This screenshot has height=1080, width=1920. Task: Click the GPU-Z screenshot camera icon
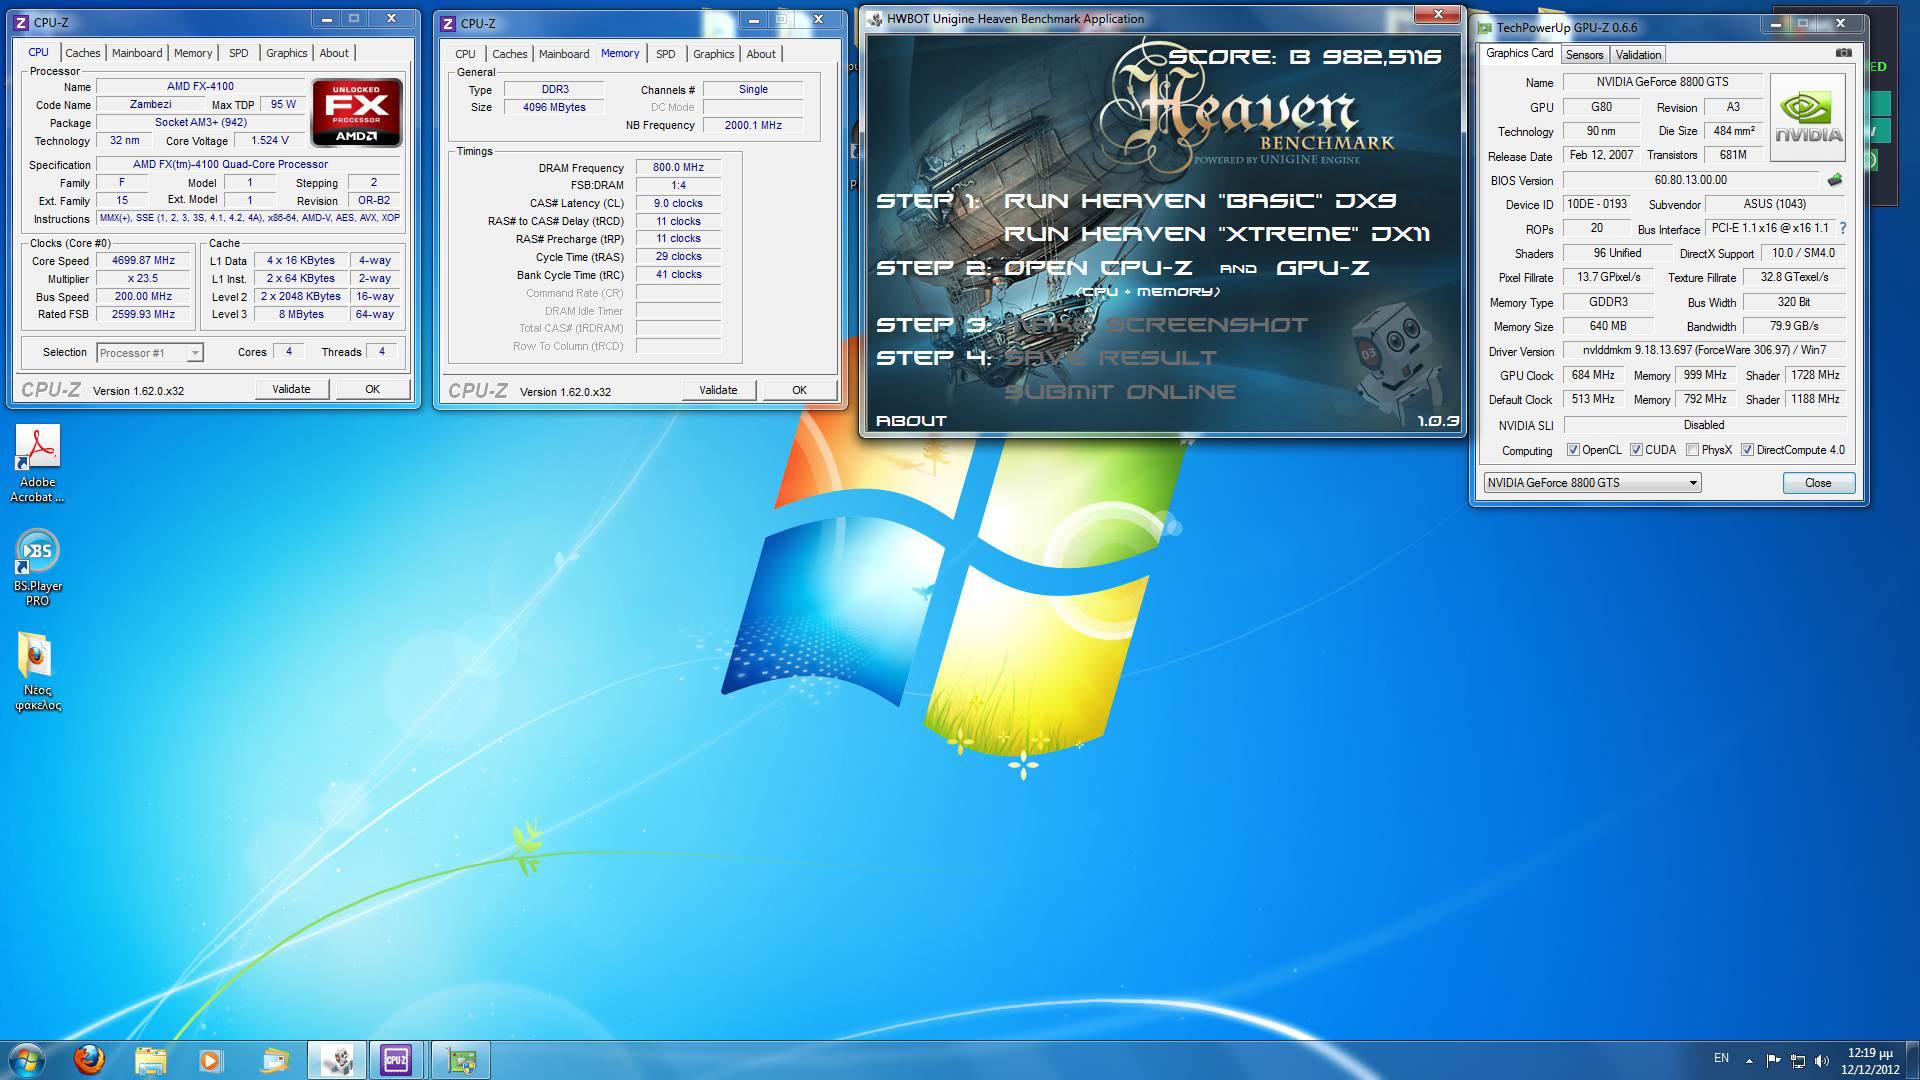click(x=1844, y=53)
